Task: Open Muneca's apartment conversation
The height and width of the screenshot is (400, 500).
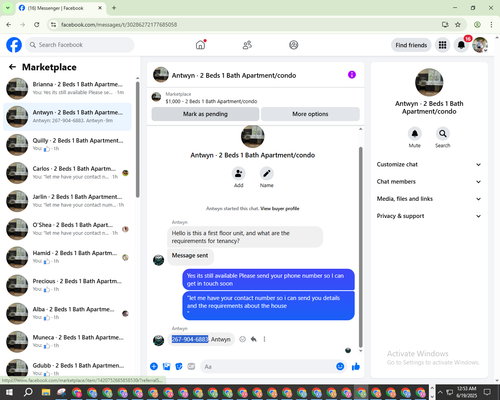Action: coord(68,341)
